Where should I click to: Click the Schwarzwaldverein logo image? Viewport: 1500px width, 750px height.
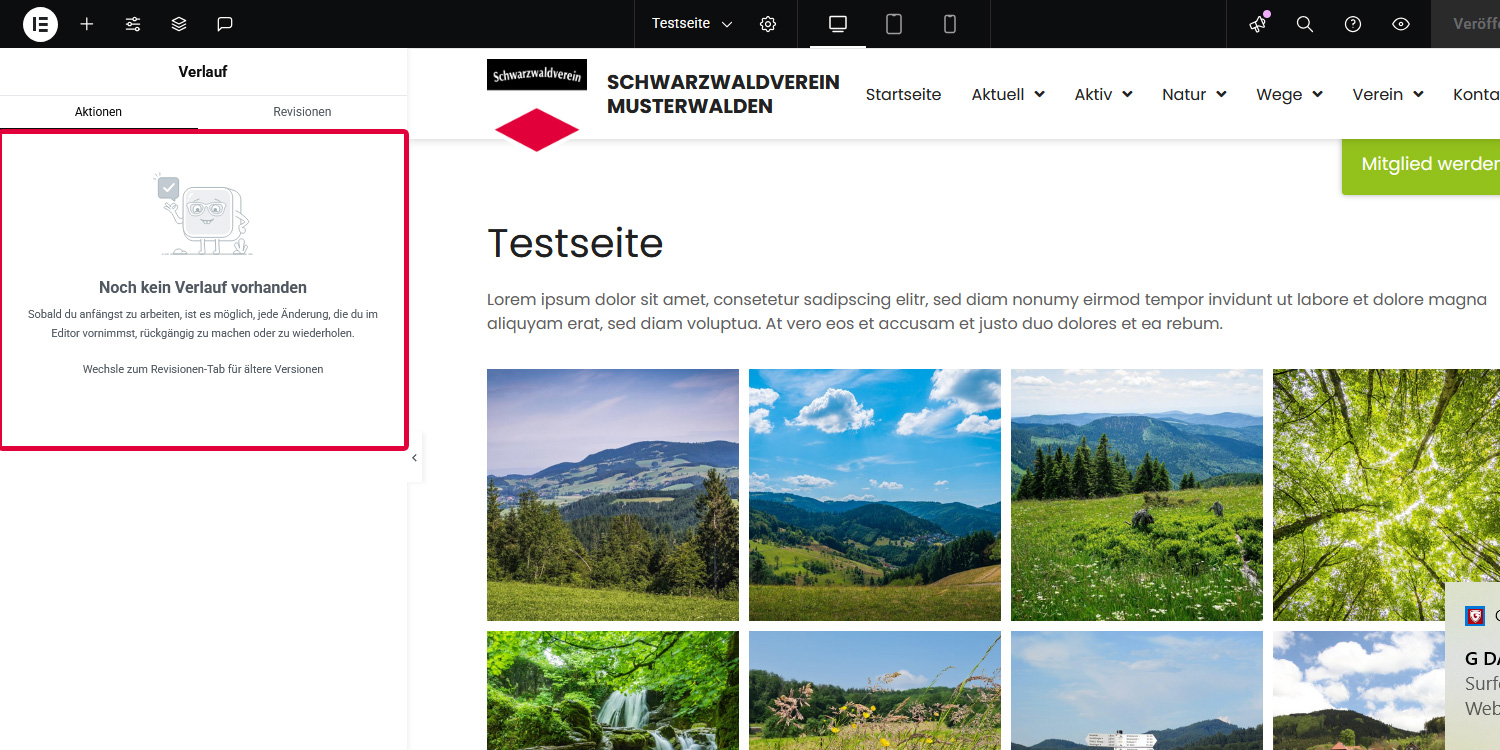pos(537,105)
